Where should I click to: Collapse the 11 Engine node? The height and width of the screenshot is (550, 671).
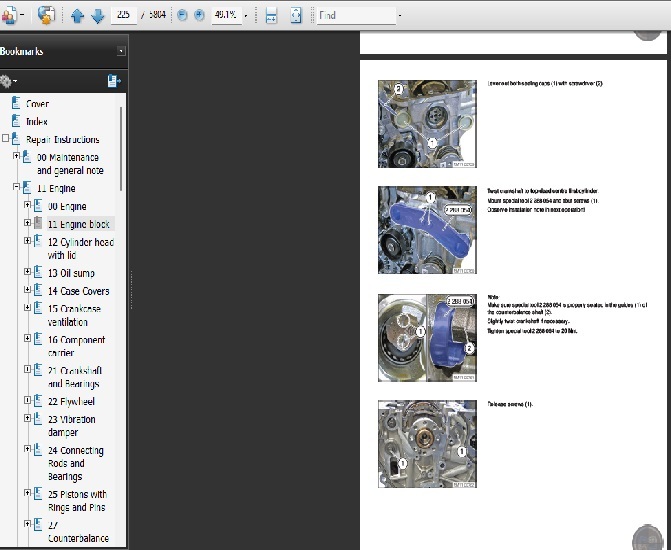[x=16, y=187]
